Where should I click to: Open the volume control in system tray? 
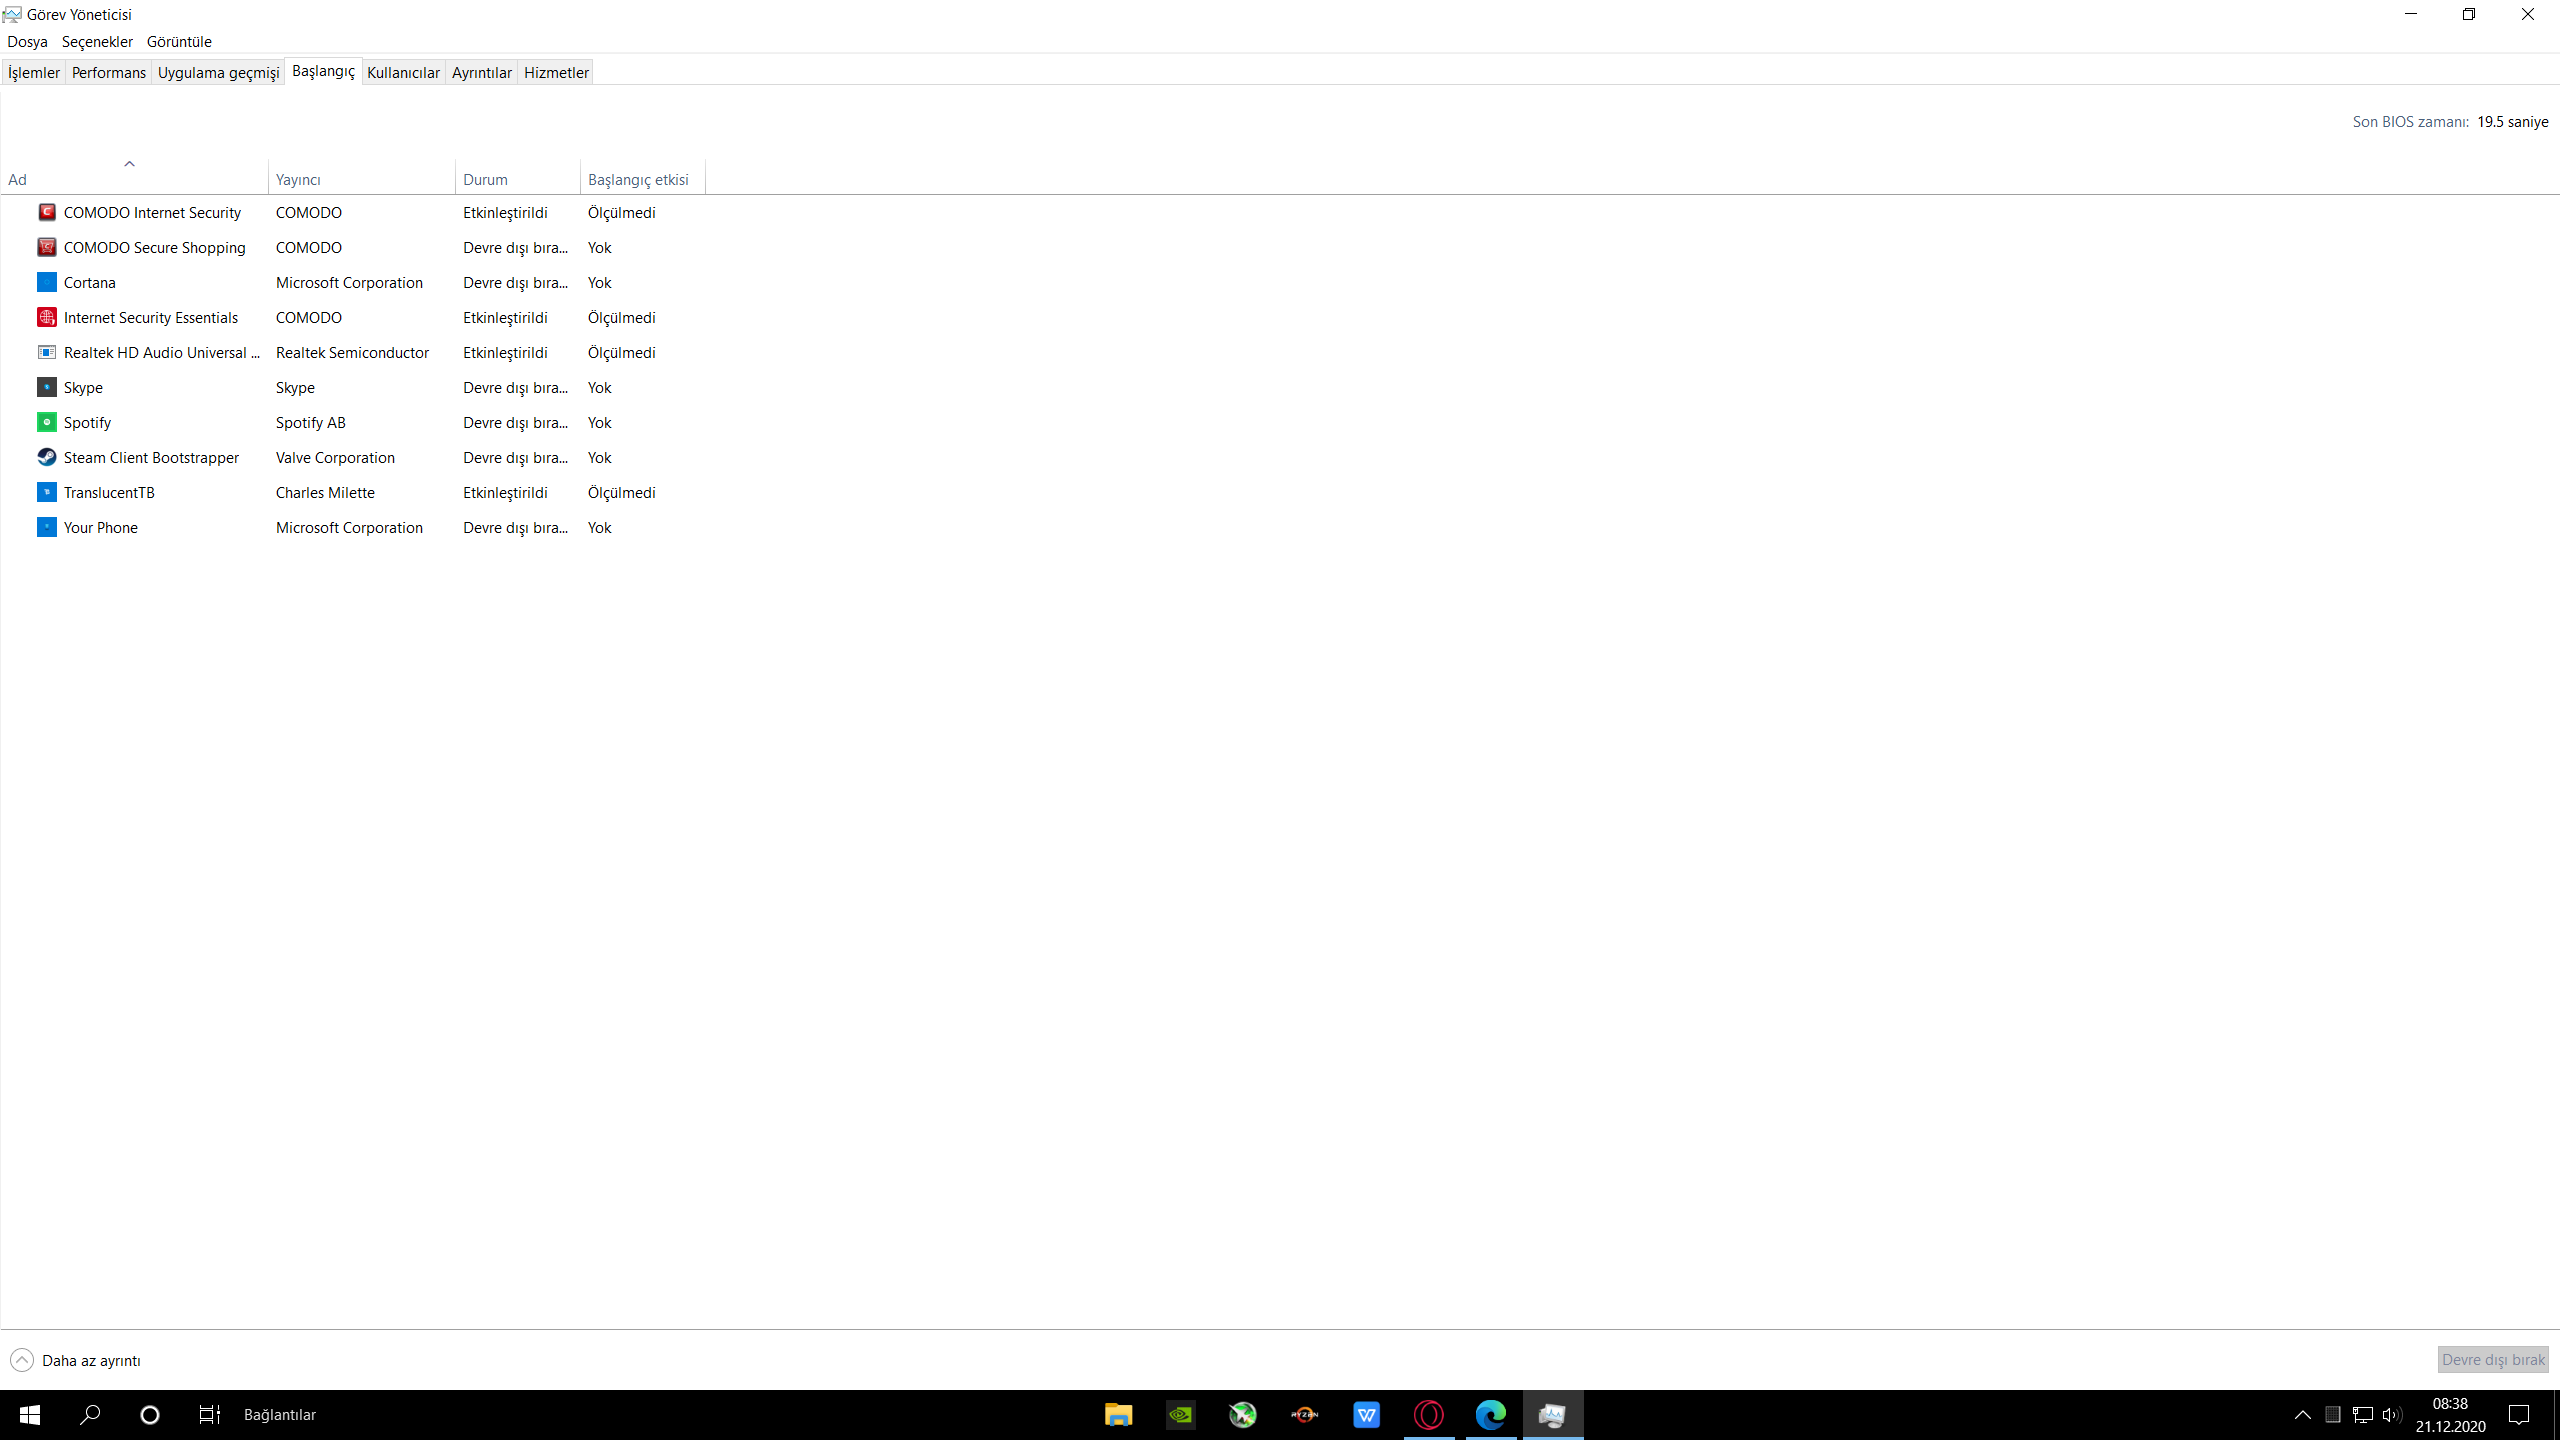(2392, 1414)
